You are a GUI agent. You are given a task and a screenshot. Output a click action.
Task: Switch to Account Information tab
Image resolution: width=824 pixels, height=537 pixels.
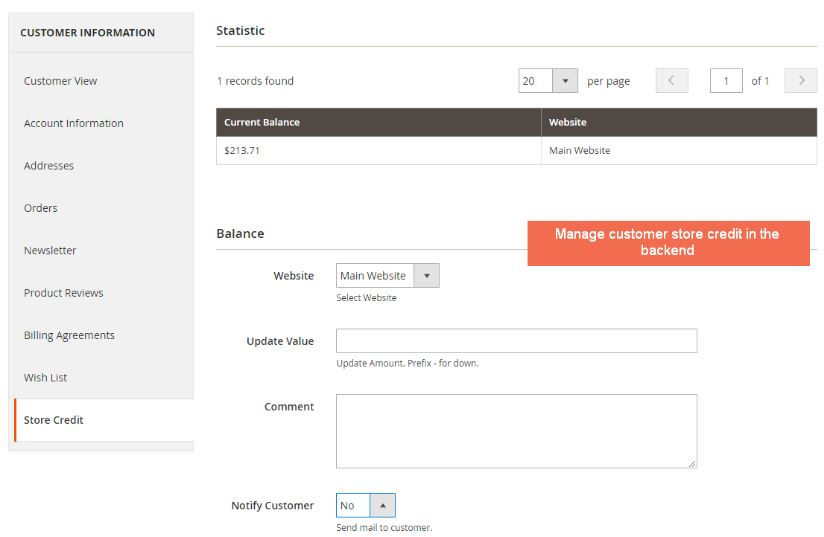[74, 123]
